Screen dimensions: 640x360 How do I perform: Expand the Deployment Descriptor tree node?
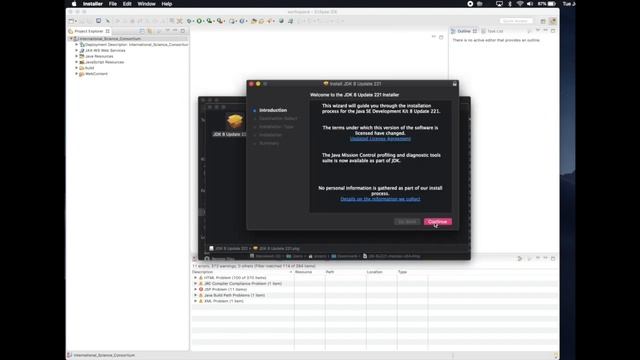[76, 44]
